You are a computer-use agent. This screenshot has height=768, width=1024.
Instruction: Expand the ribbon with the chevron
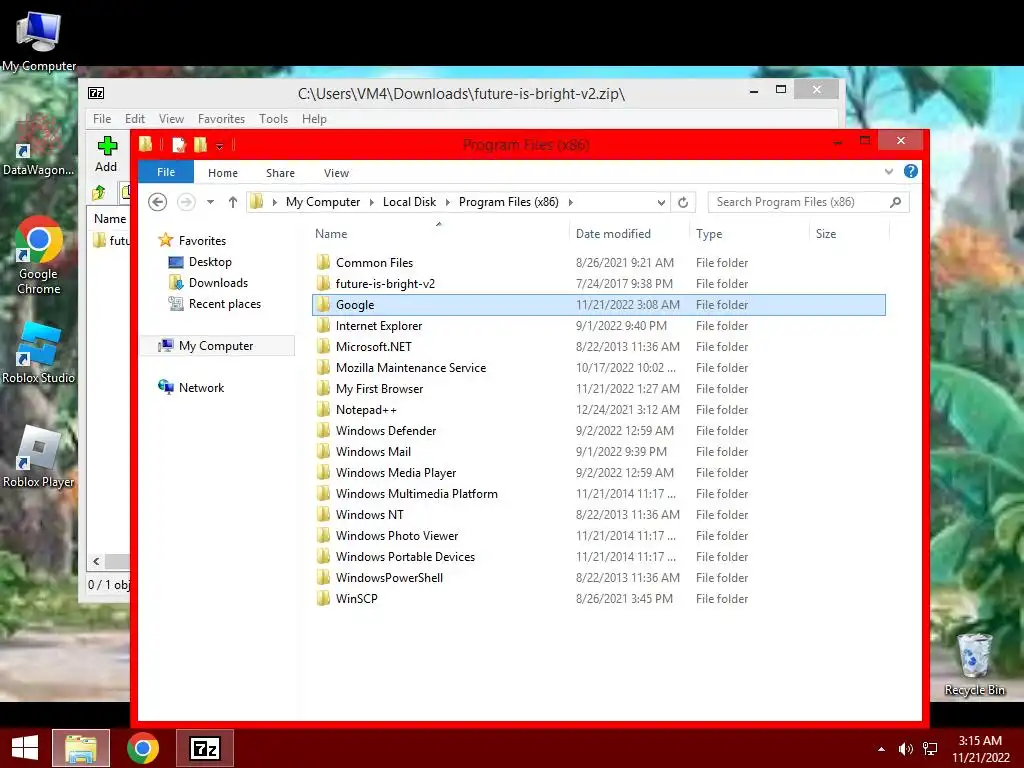(x=888, y=172)
